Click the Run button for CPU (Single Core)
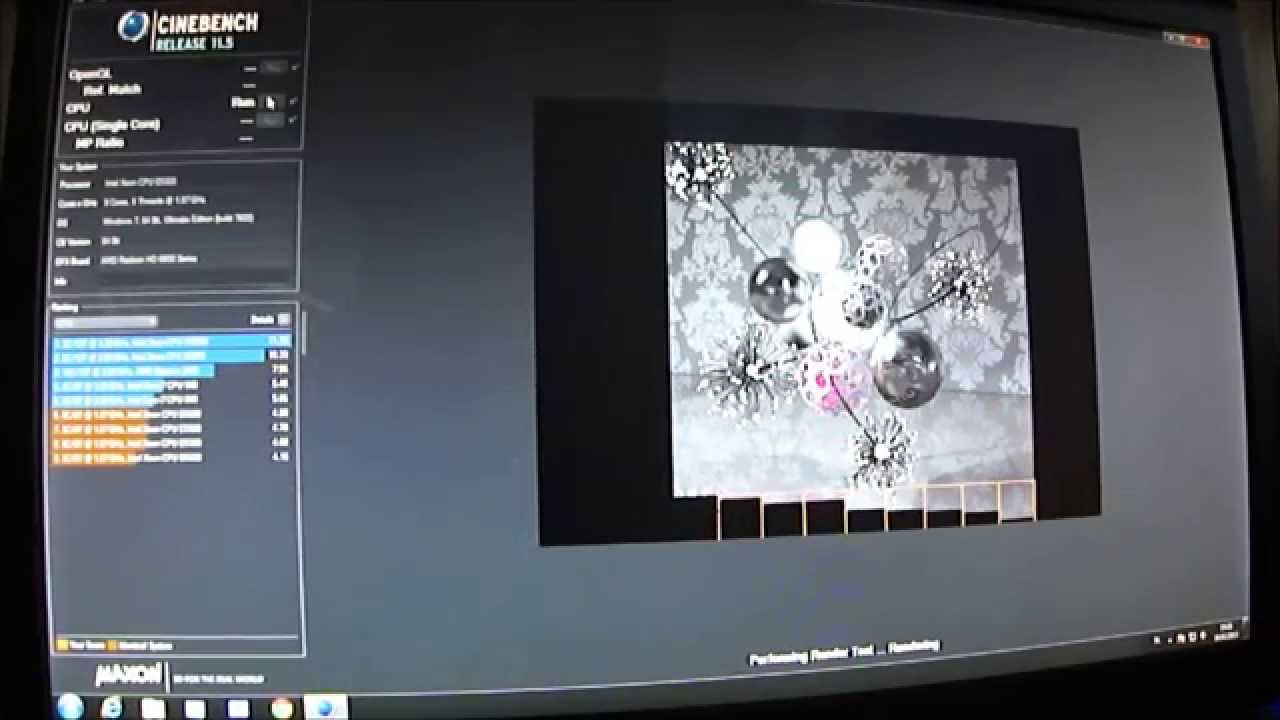 tap(270, 120)
